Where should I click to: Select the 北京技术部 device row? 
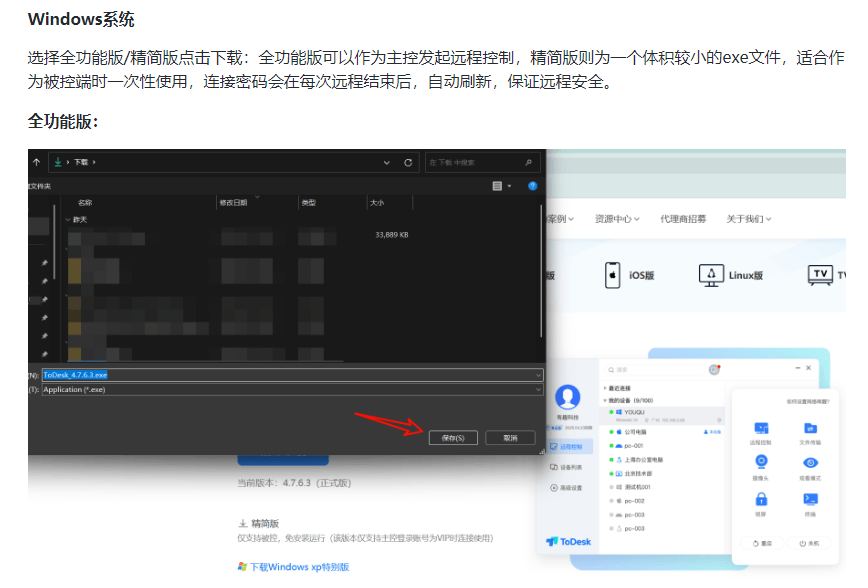click(x=663, y=473)
